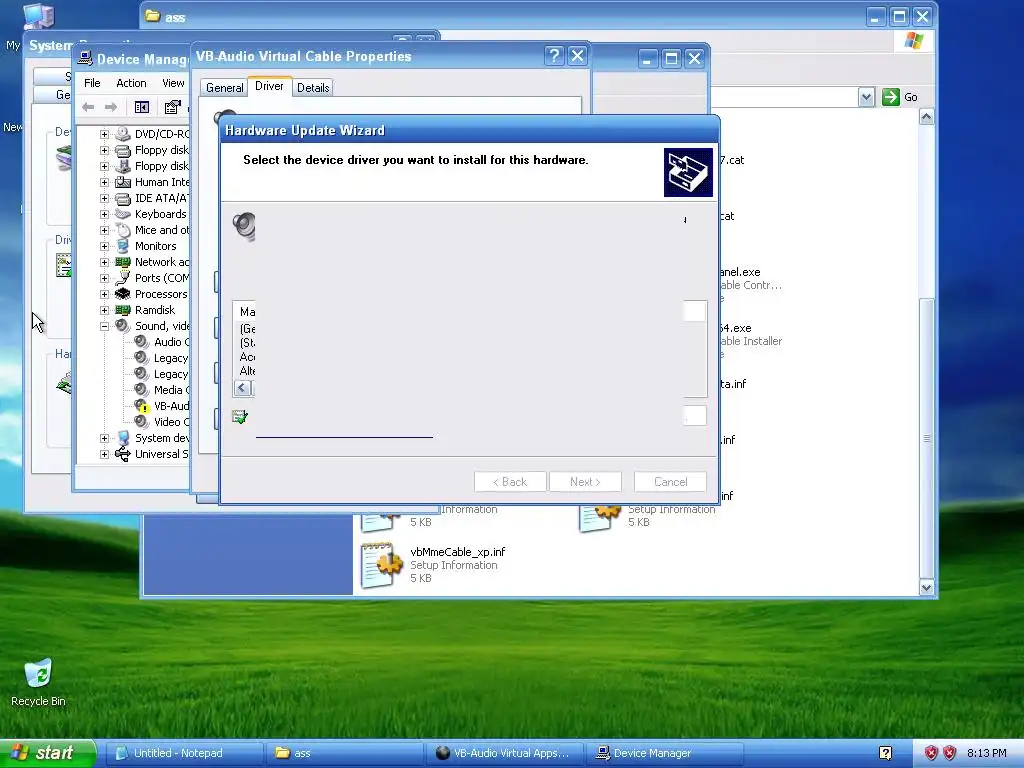Click the speaker icon in wizard

pos(244,227)
